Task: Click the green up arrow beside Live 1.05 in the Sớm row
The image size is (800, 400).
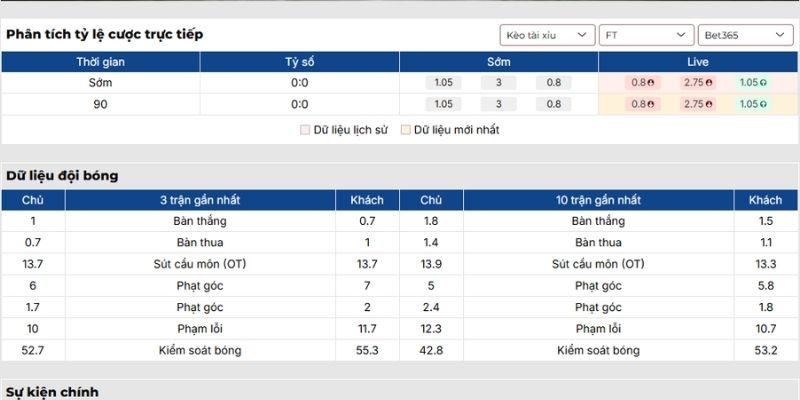Action: (762, 83)
